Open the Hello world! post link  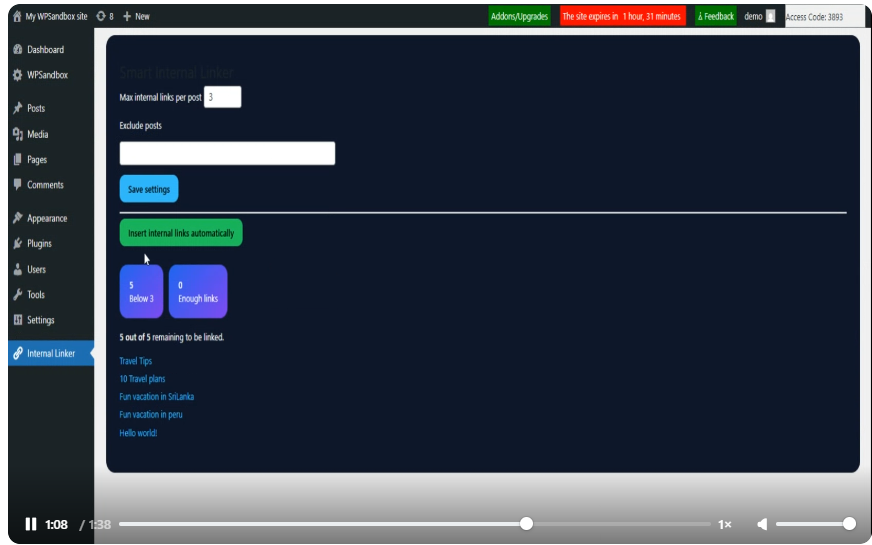[x=138, y=433]
